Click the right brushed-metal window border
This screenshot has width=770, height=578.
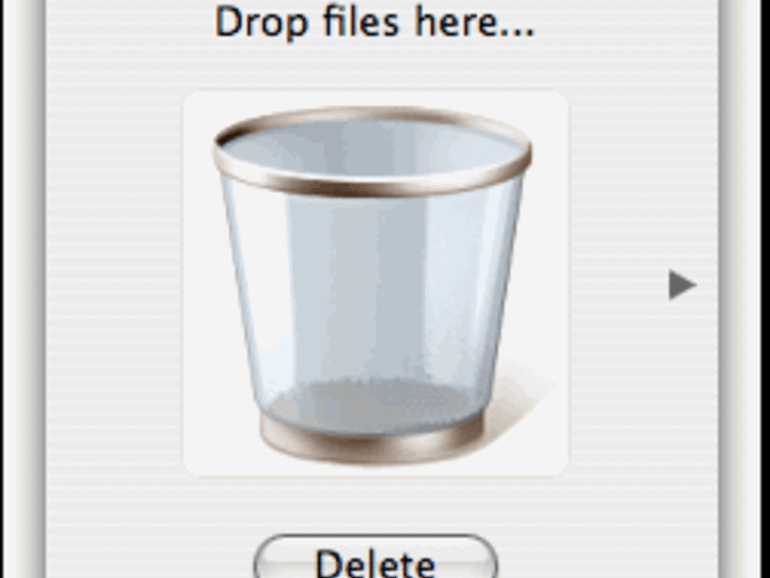coord(744,289)
